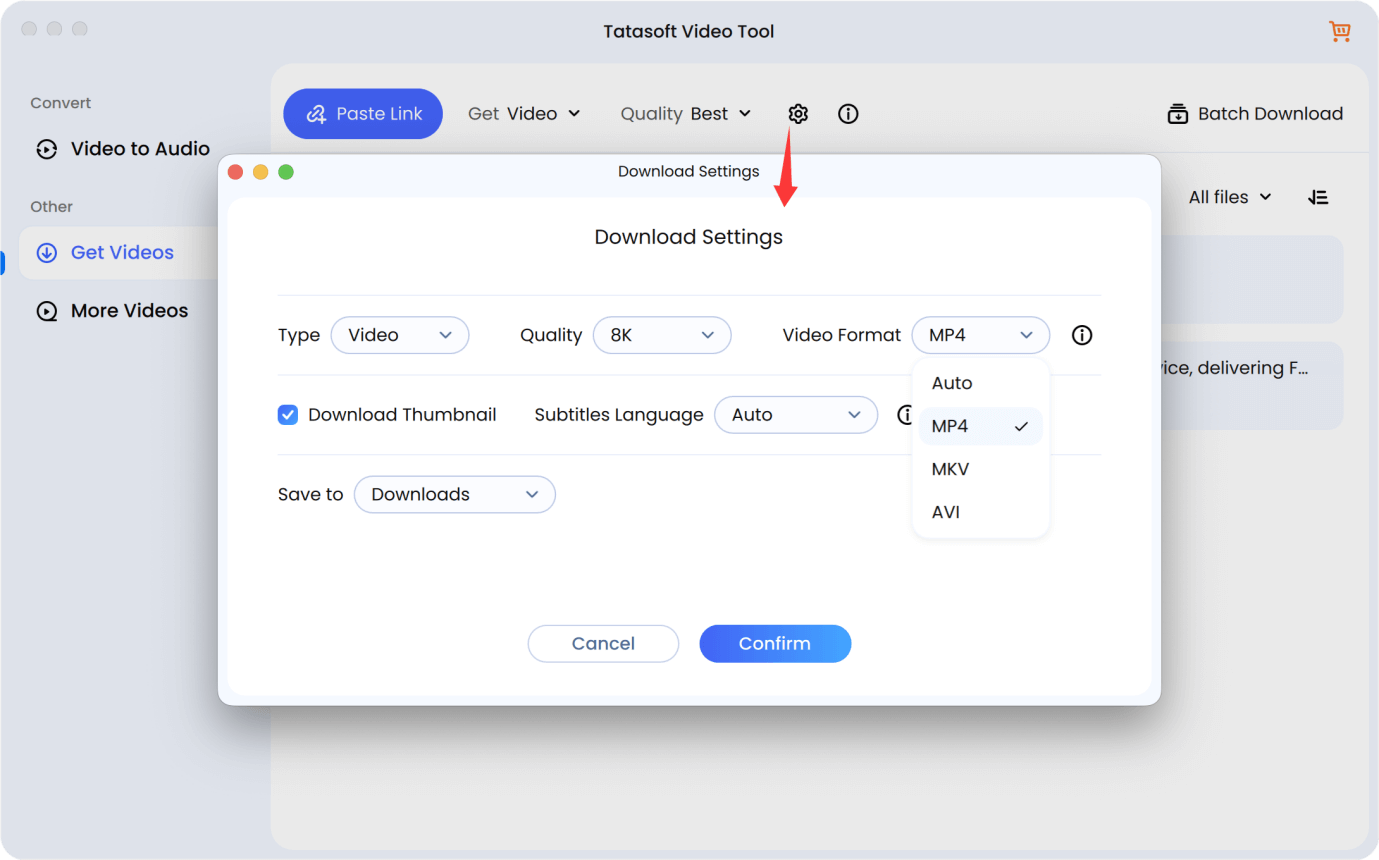This screenshot has width=1379, height=860.
Task: Uncheck the Download Thumbnail checkbox
Action: 287,414
